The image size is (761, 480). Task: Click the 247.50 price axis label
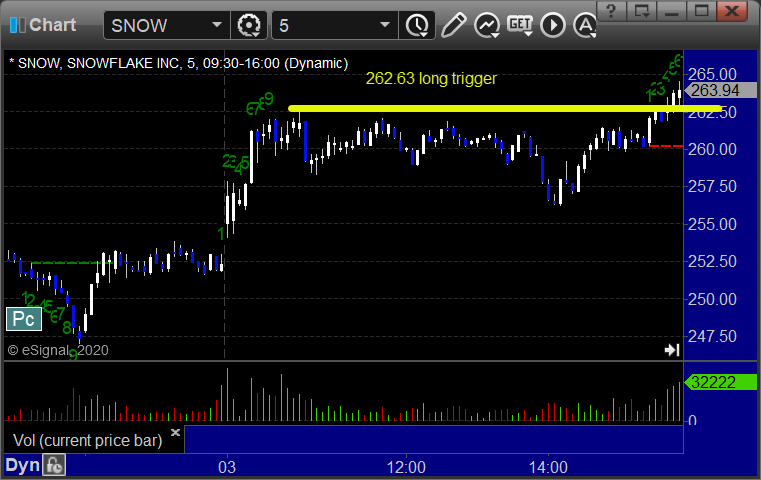pyautogui.click(x=712, y=336)
